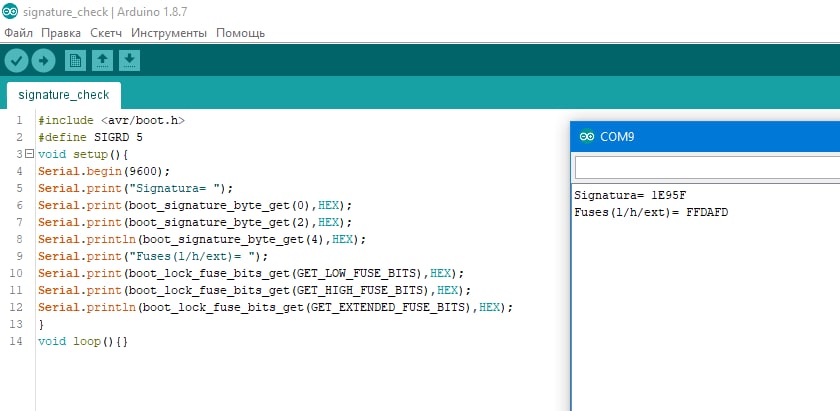The image size is (840, 411).
Task: Click the Arduino logo in title bar
Action: click(10, 11)
